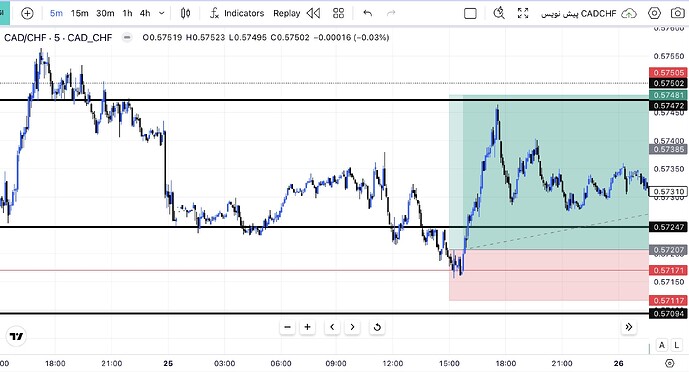Add a symbol to compare with the plus circle
Viewport: 689px width, 372px height.
click(x=27, y=13)
